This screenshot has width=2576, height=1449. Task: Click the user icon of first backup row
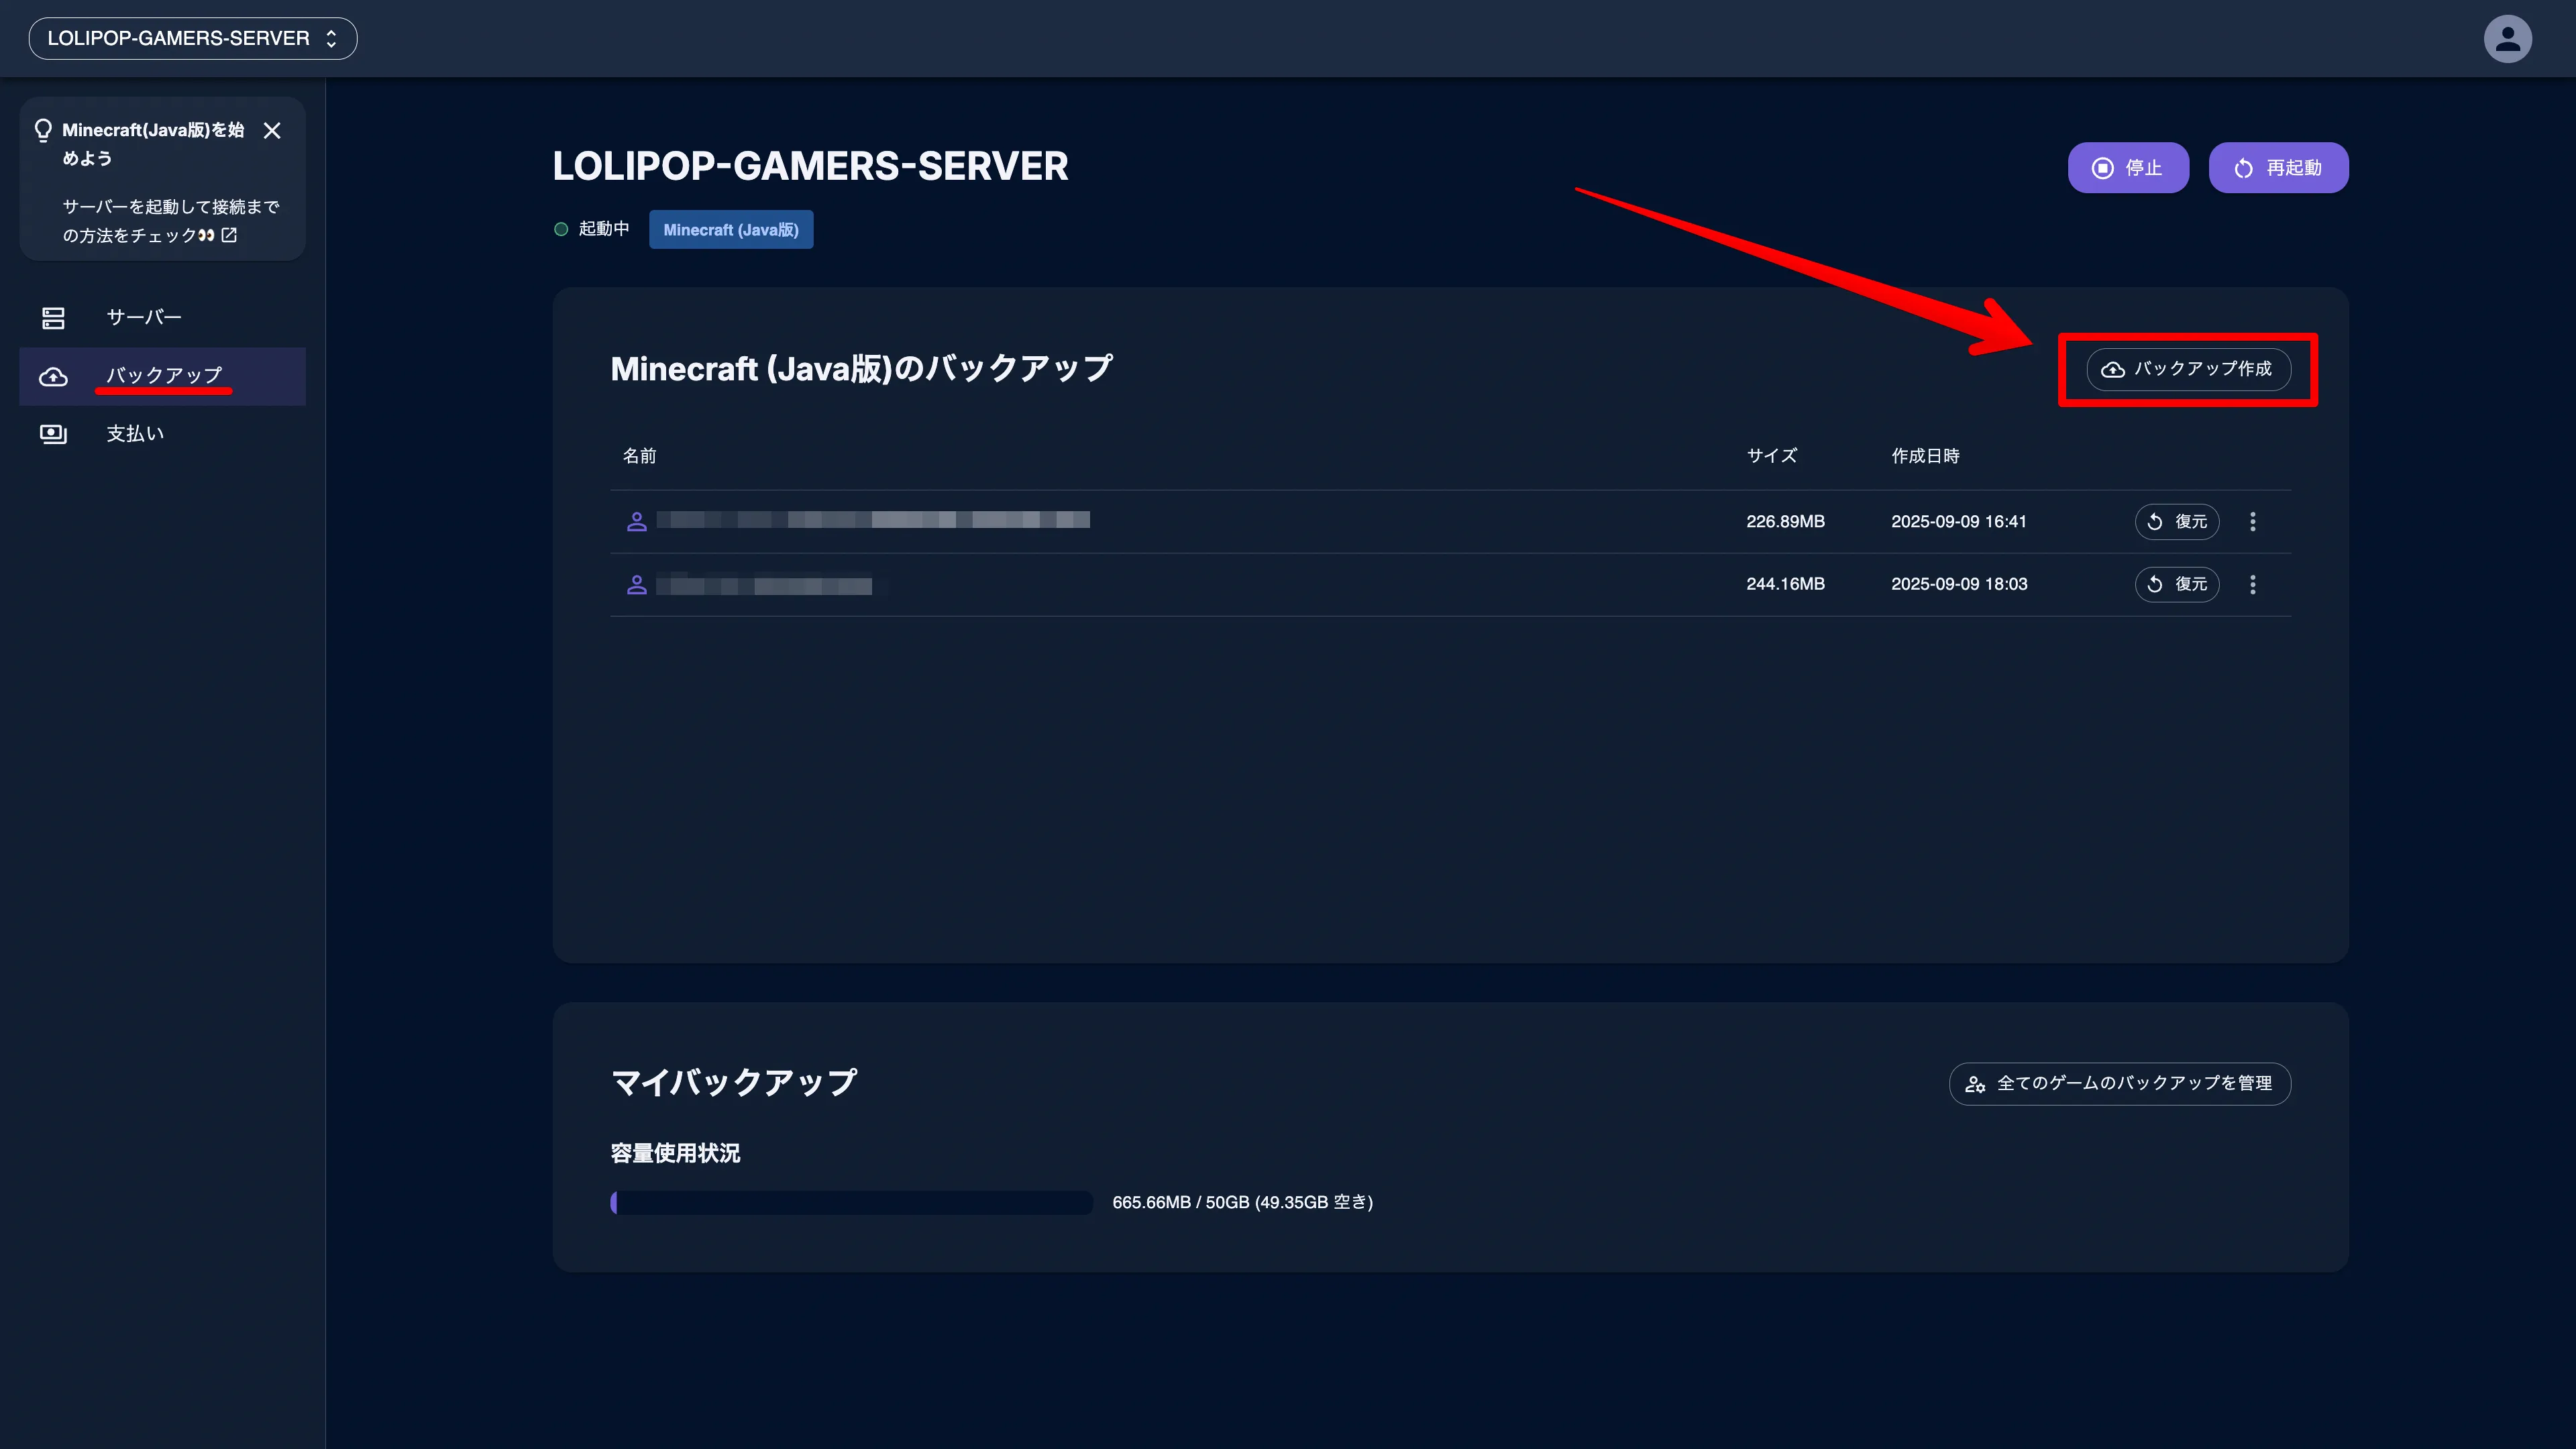[636, 522]
